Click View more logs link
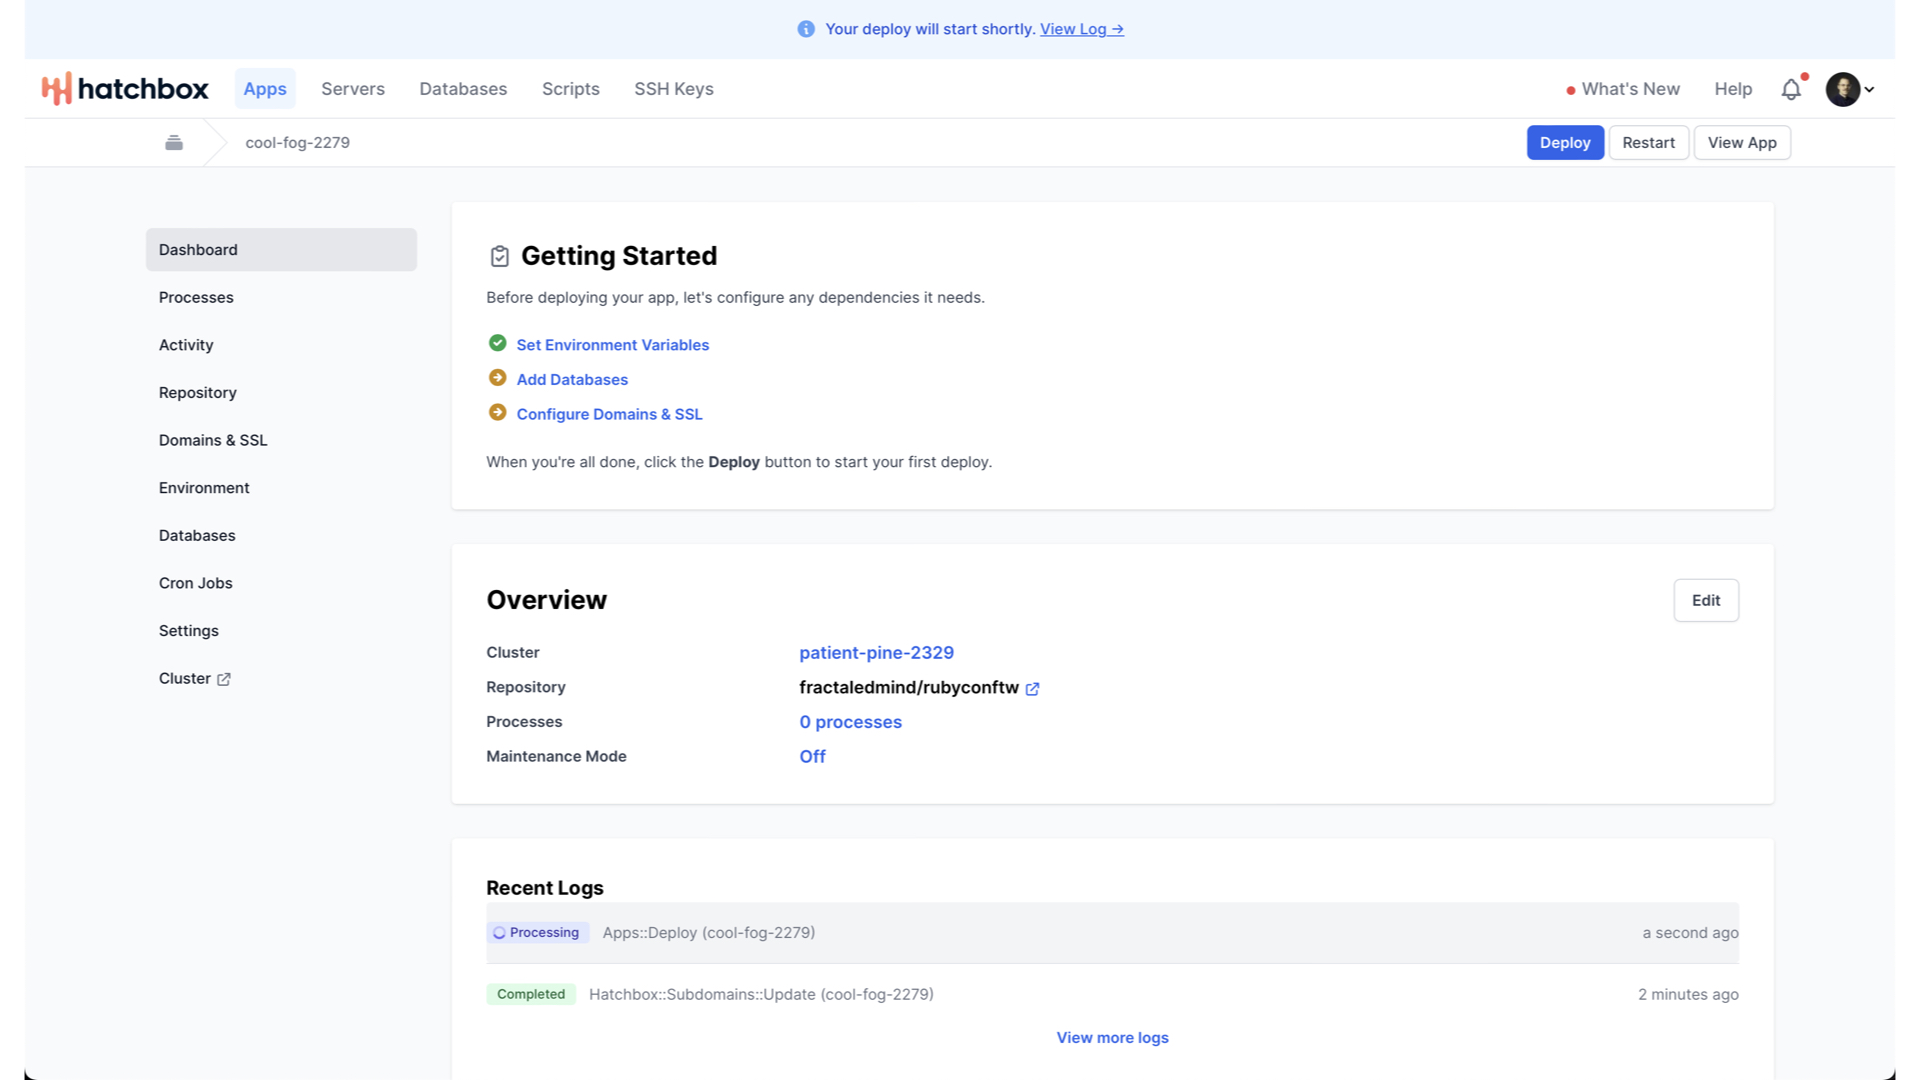This screenshot has height=1080, width=1920. pos(1112,1038)
